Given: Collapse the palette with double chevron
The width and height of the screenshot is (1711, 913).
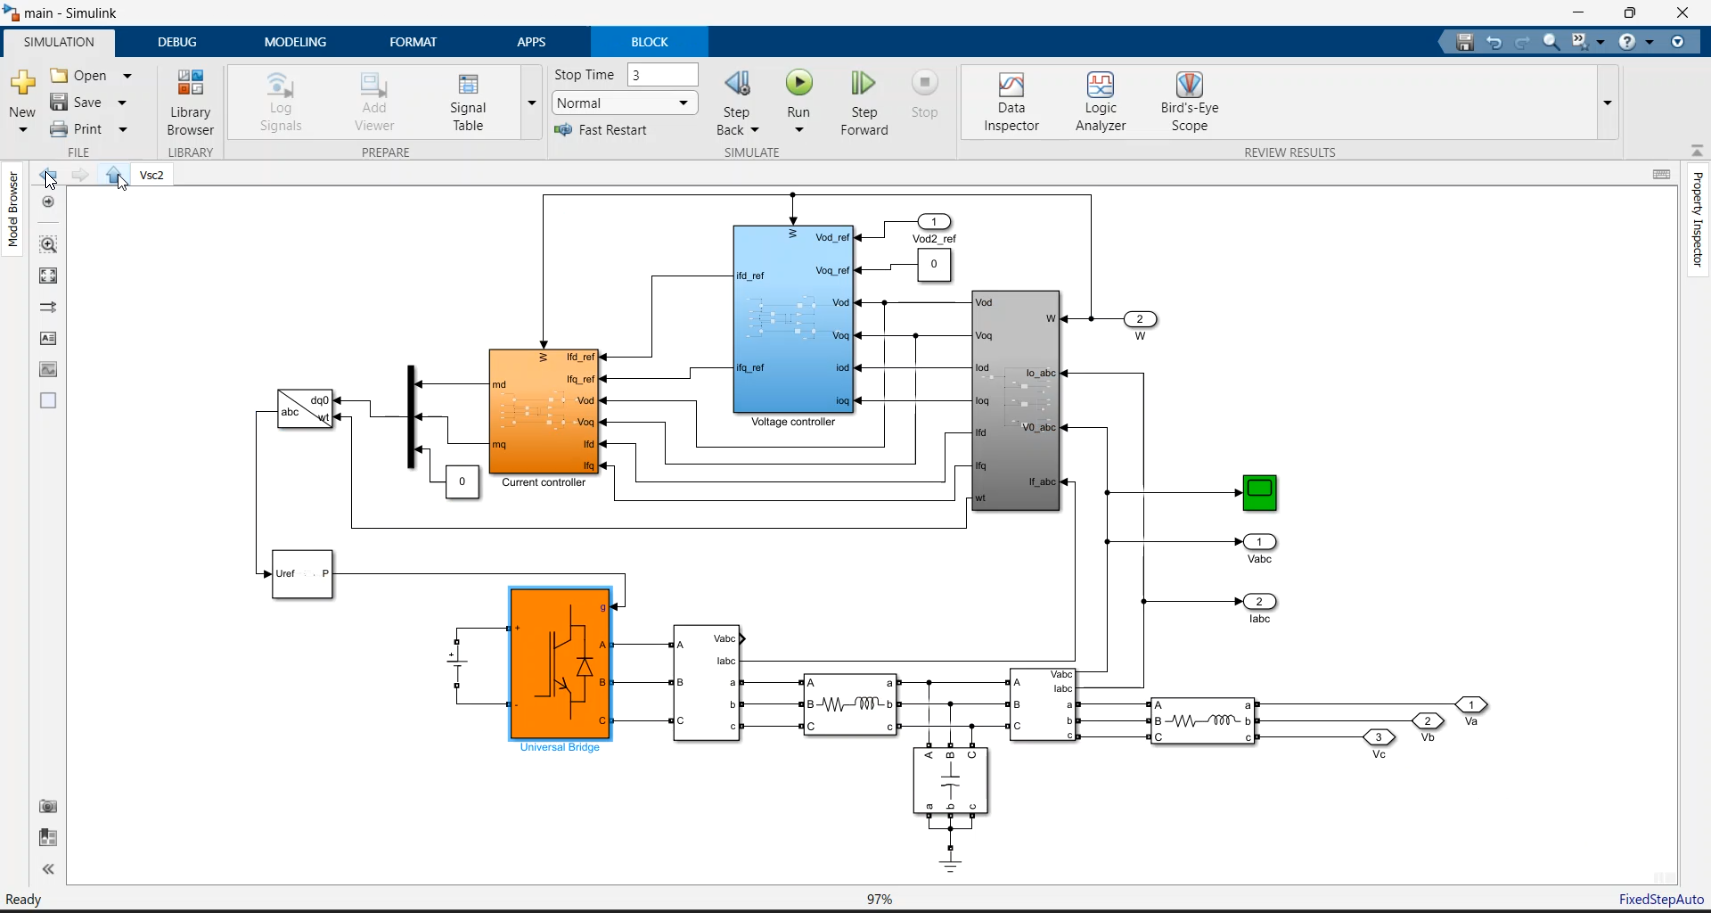Looking at the screenshot, I should (x=47, y=869).
